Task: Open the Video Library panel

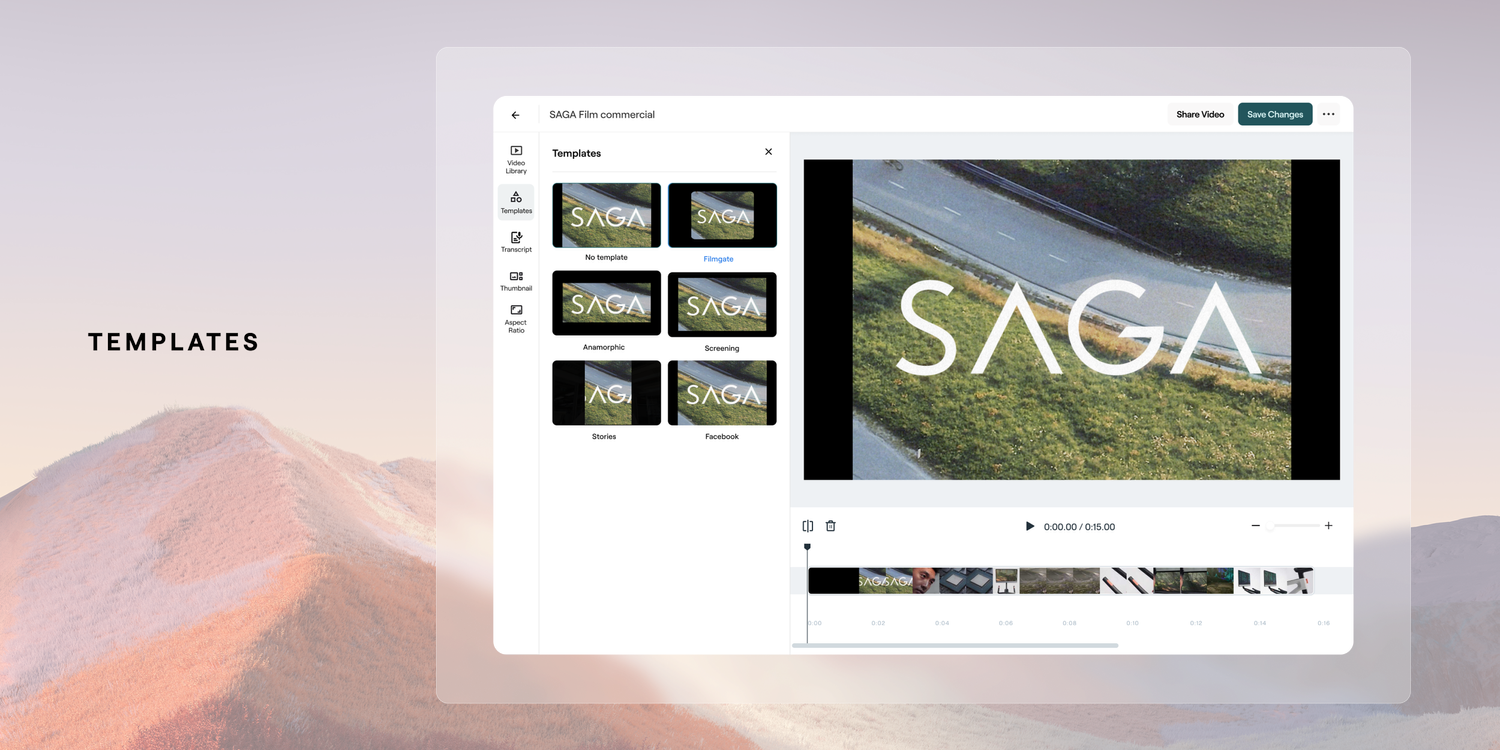Action: 516,160
